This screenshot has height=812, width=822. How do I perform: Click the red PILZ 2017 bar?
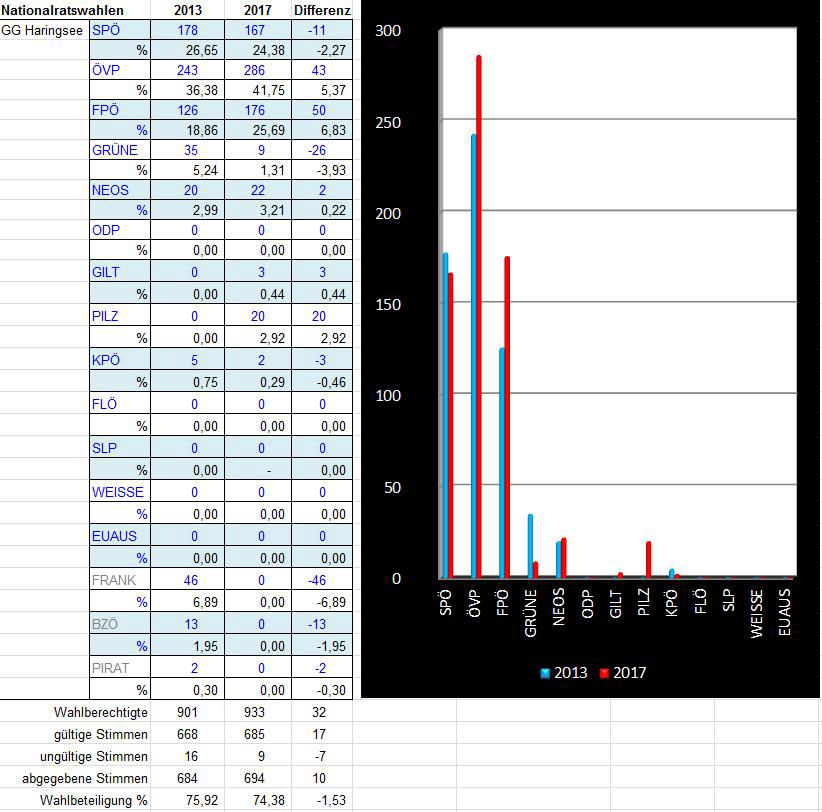point(648,560)
